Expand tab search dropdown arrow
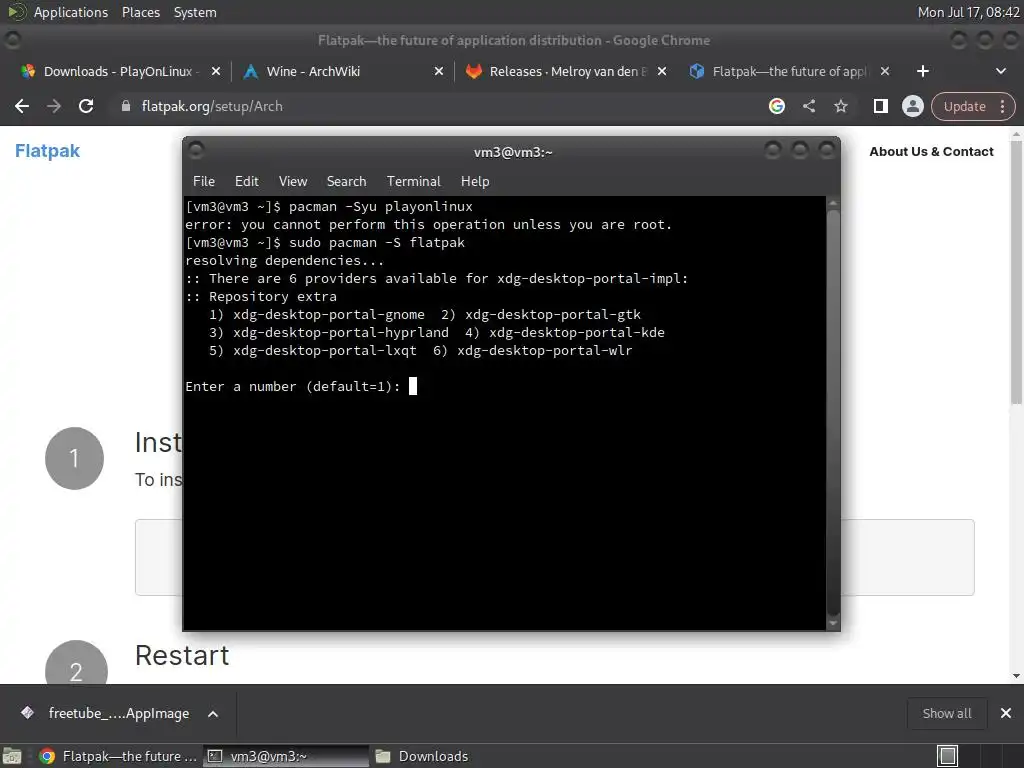The height and width of the screenshot is (768, 1024). tap(1000, 71)
